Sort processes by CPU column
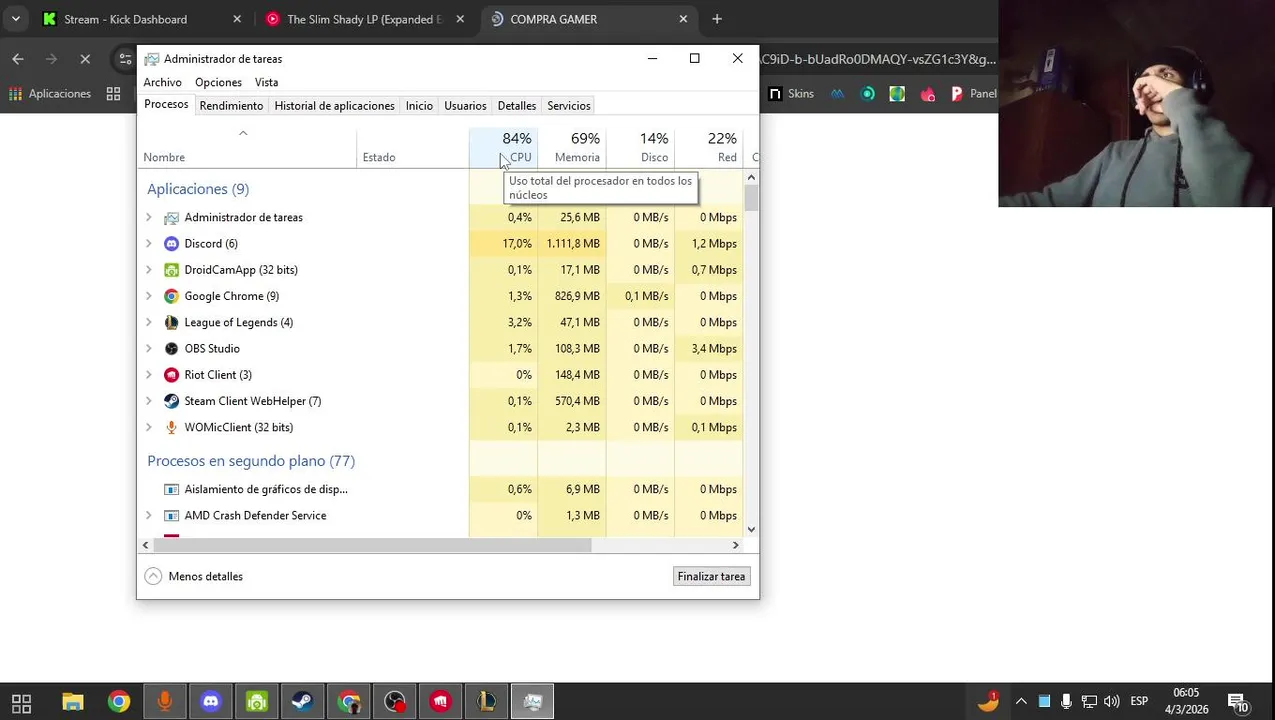Viewport: 1275px width, 720px height. (503, 147)
